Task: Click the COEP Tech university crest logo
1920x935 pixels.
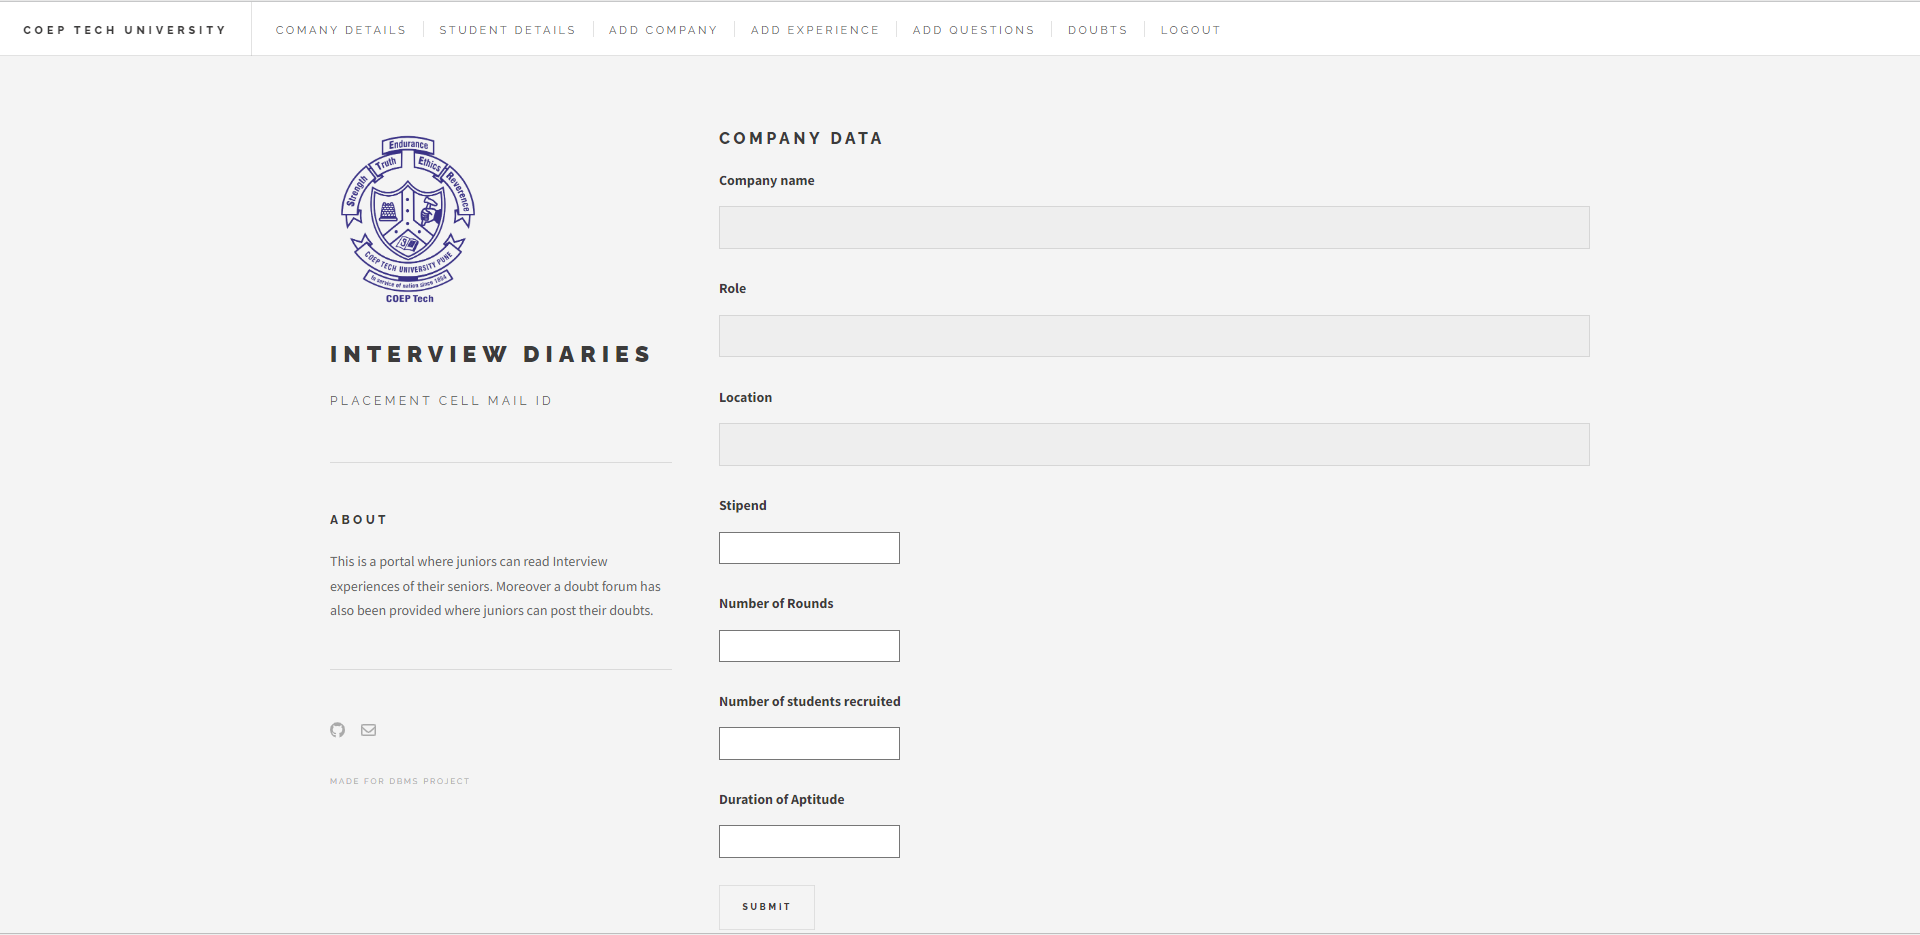Action: coord(408,220)
